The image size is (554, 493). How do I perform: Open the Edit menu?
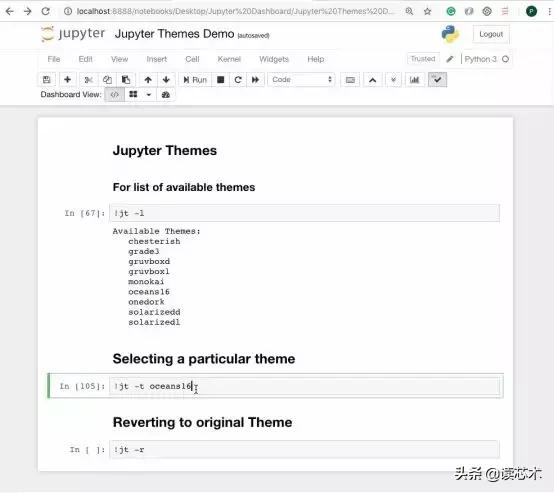tap(86, 59)
